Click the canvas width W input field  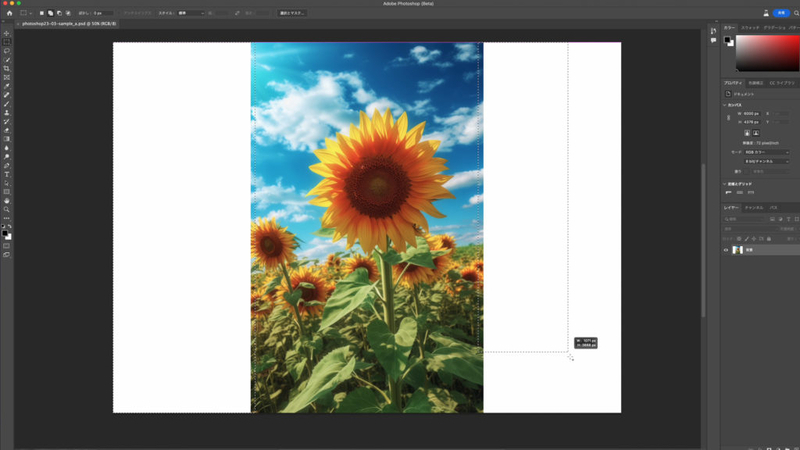click(752, 113)
